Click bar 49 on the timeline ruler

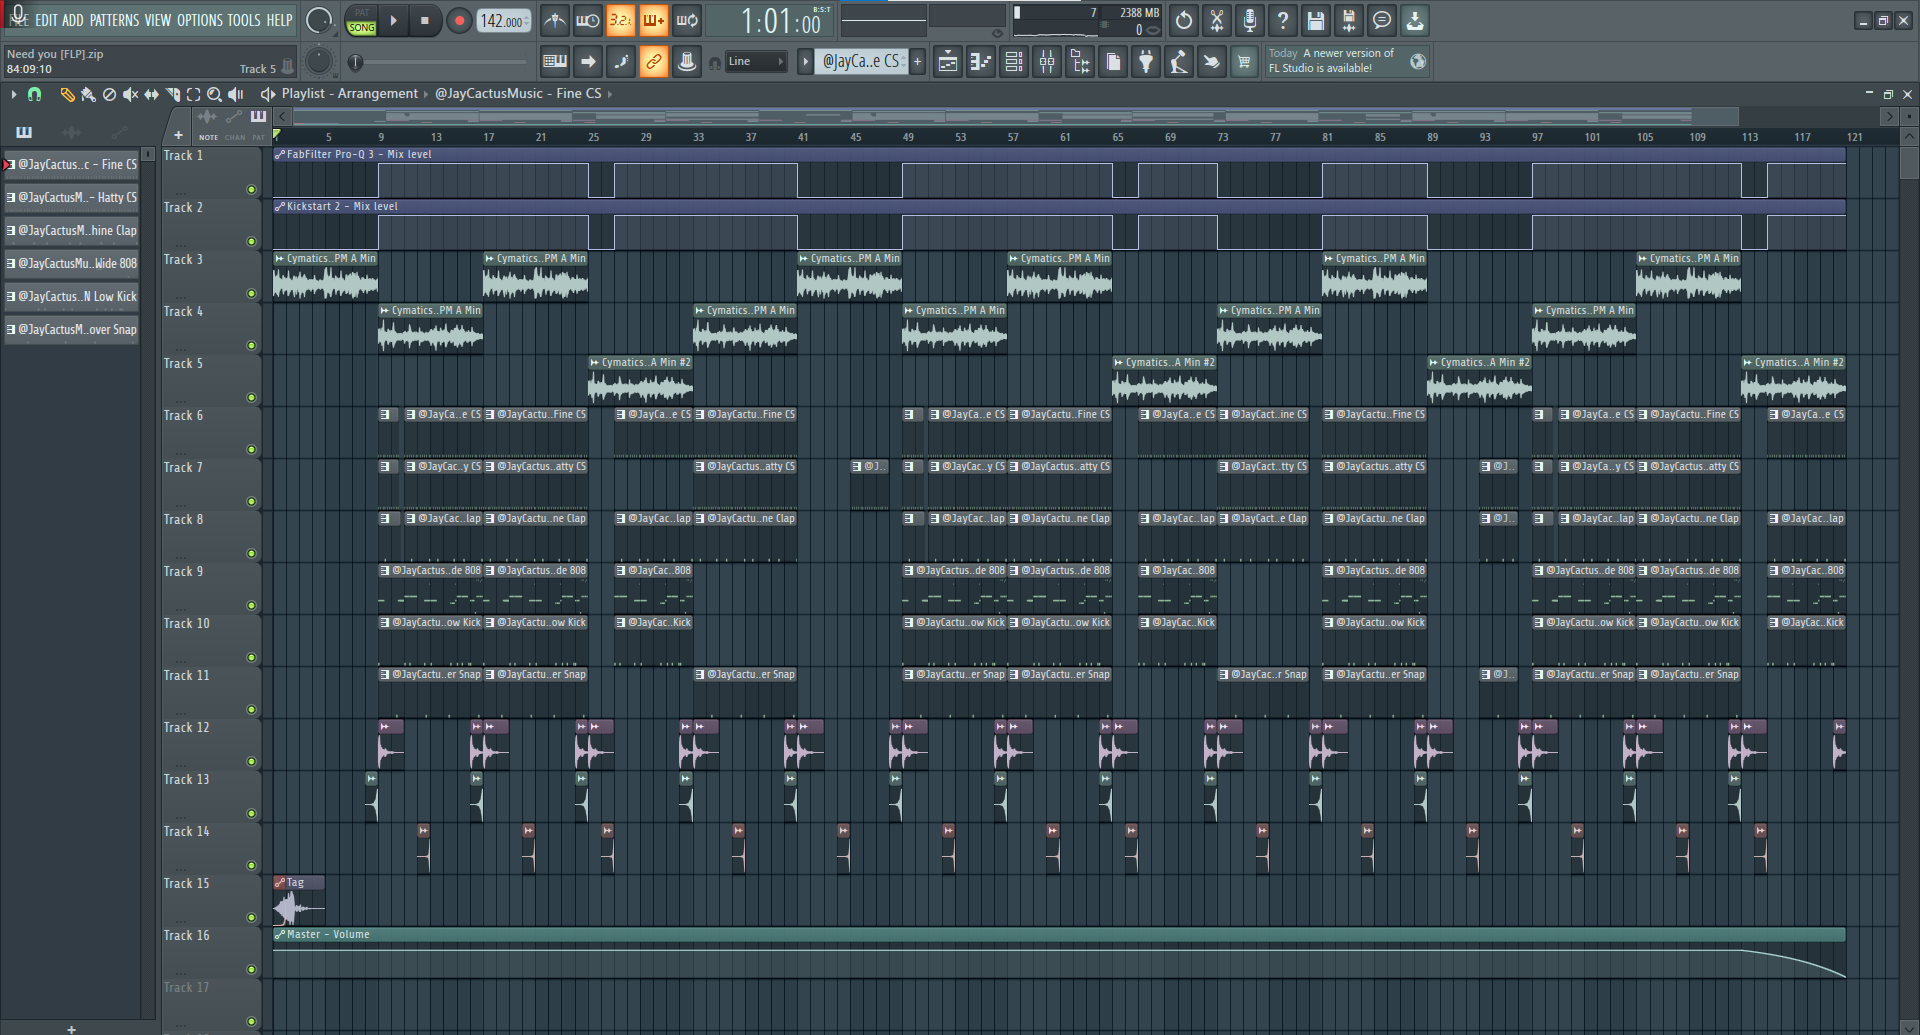(907, 137)
